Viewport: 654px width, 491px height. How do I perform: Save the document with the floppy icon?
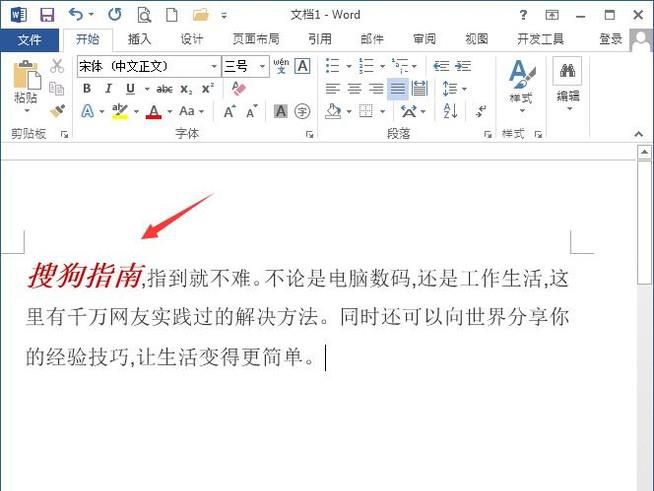pos(47,15)
